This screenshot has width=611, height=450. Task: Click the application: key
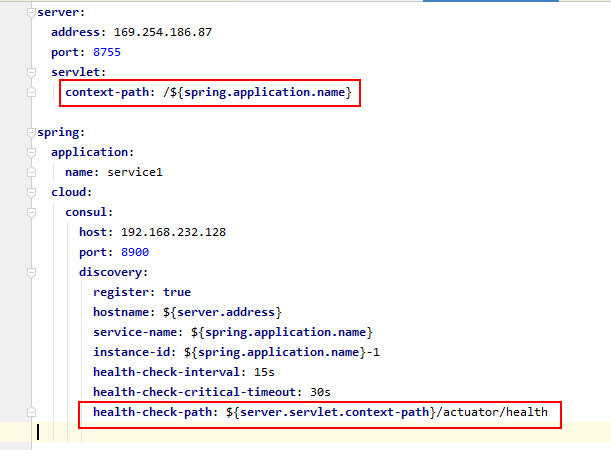tap(93, 152)
